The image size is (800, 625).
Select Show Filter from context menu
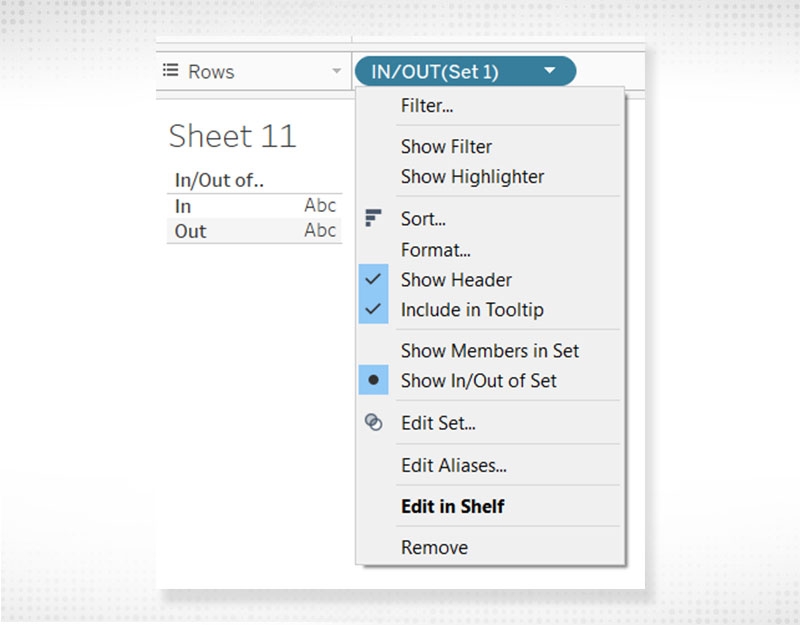[x=446, y=146]
